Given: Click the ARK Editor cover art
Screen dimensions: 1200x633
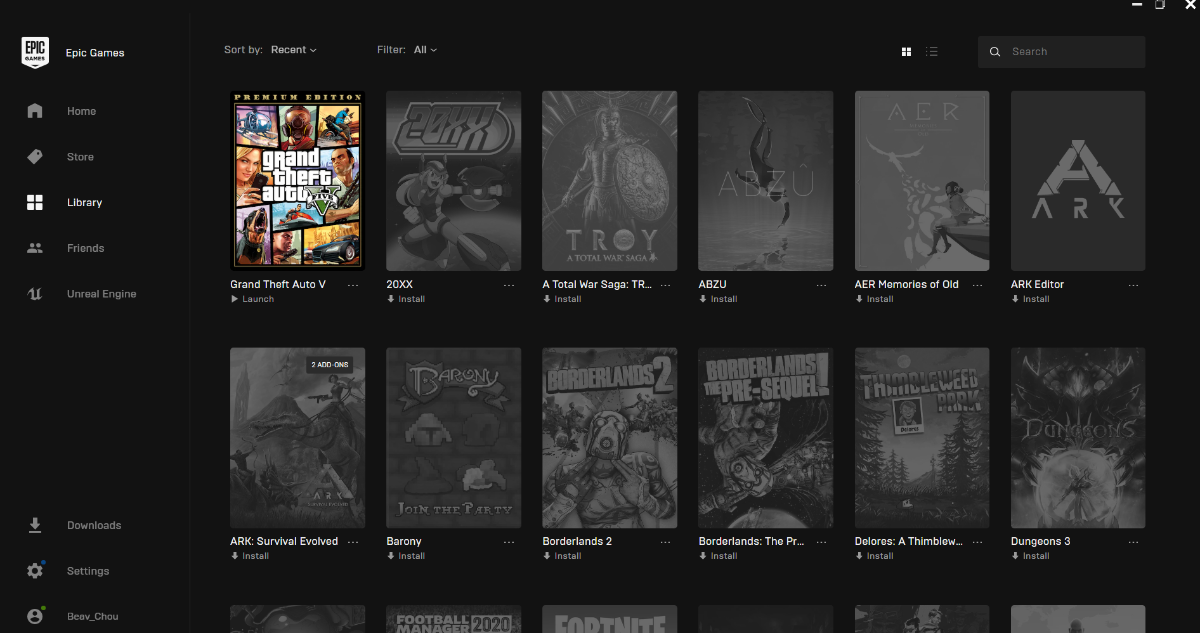Looking at the screenshot, I should coord(1078,181).
